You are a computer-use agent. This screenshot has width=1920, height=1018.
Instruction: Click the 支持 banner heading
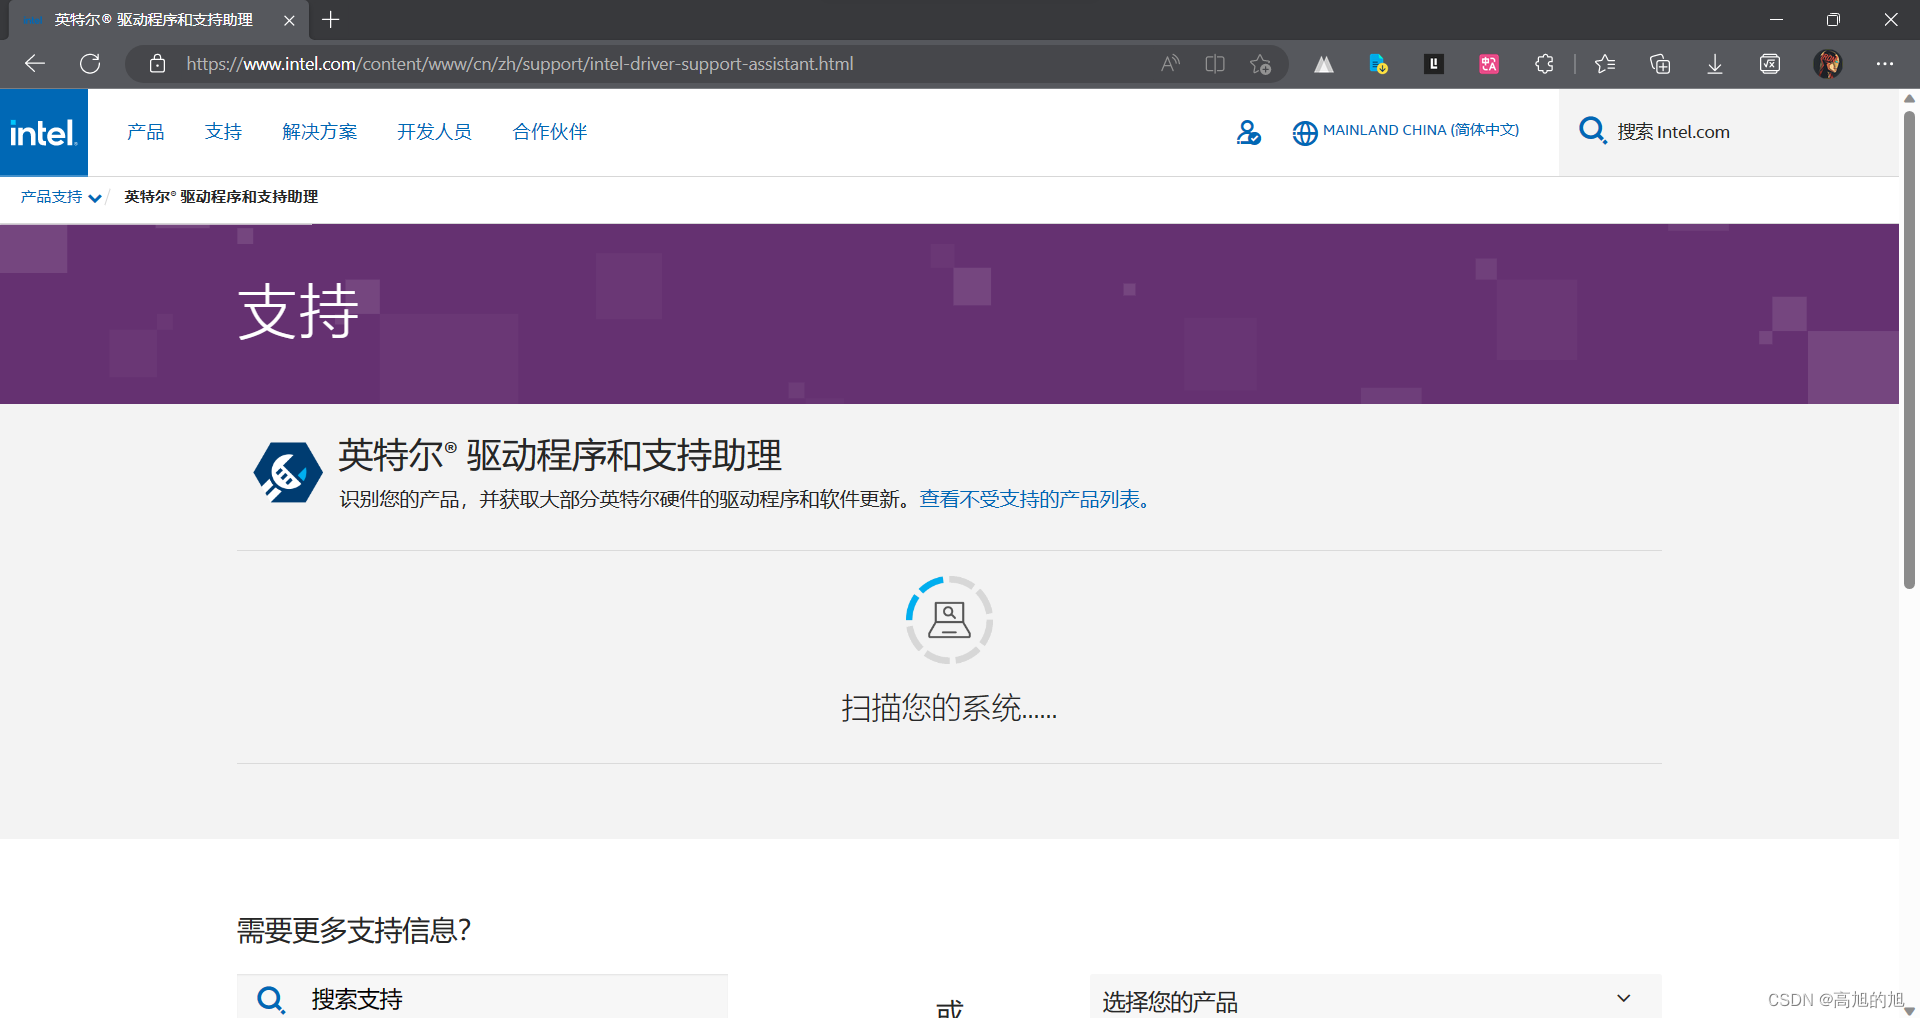pos(298,312)
